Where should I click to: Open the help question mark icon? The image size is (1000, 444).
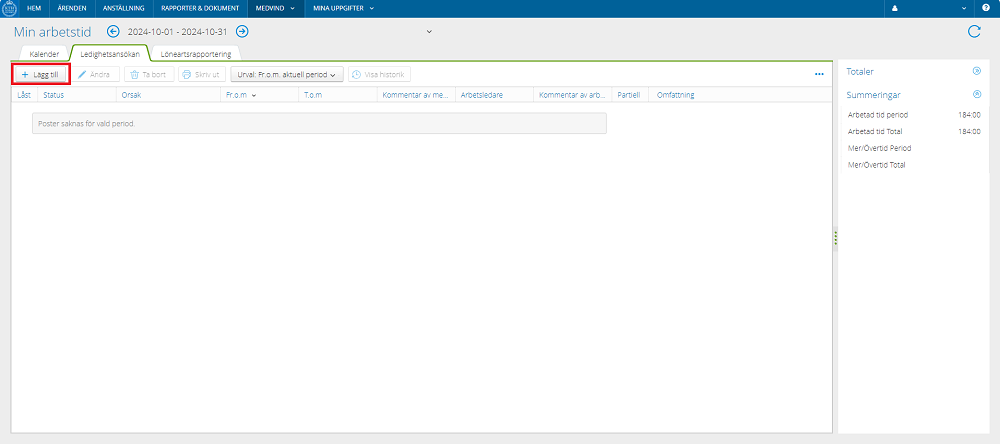(x=986, y=8)
